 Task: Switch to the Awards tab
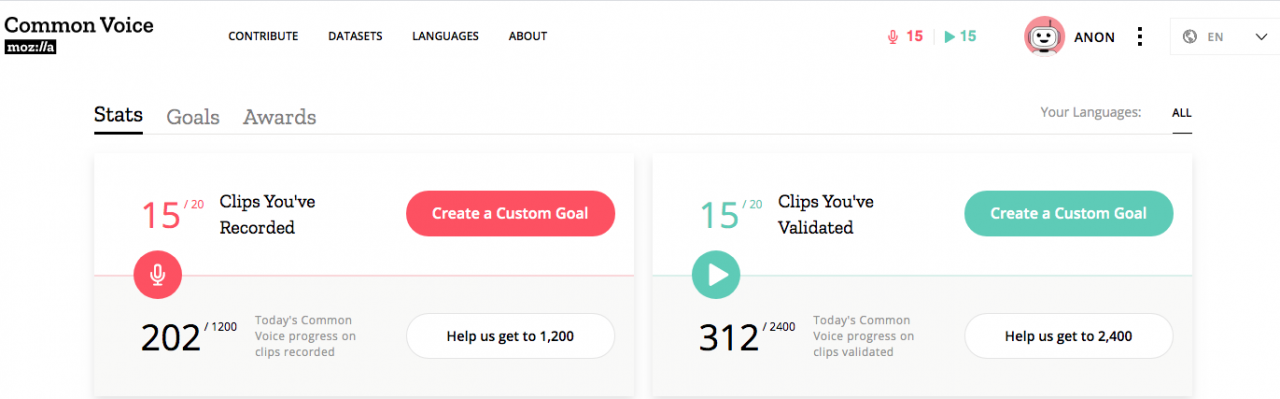279,117
